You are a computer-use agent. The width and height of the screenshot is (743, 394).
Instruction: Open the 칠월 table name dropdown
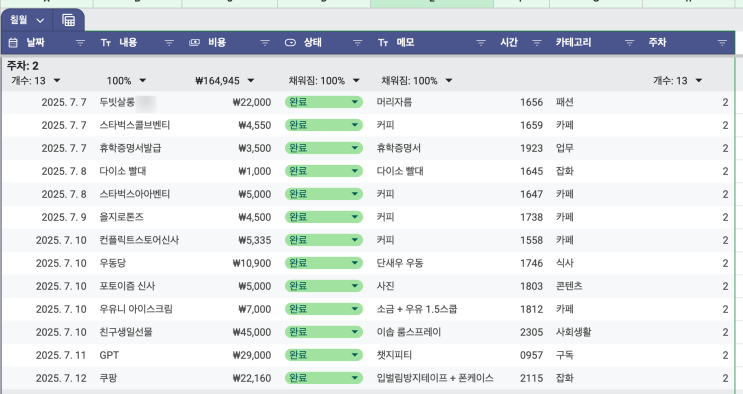click(40, 20)
